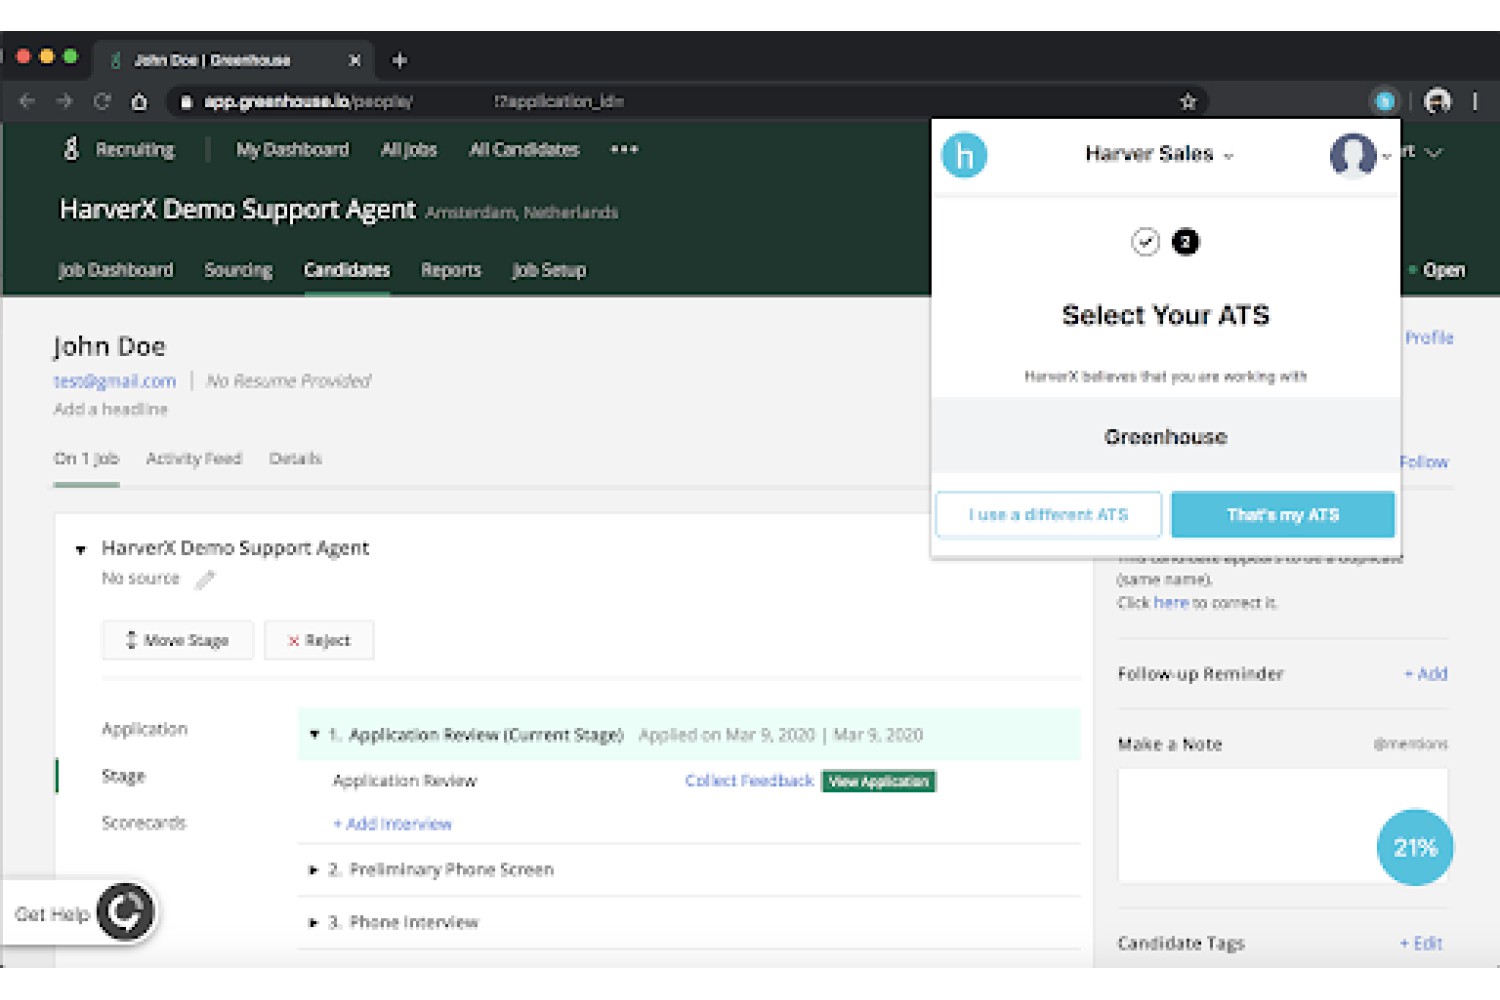Open the user avatar in Harver popup
The image size is (1500, 1000).
pos(1353,155)
